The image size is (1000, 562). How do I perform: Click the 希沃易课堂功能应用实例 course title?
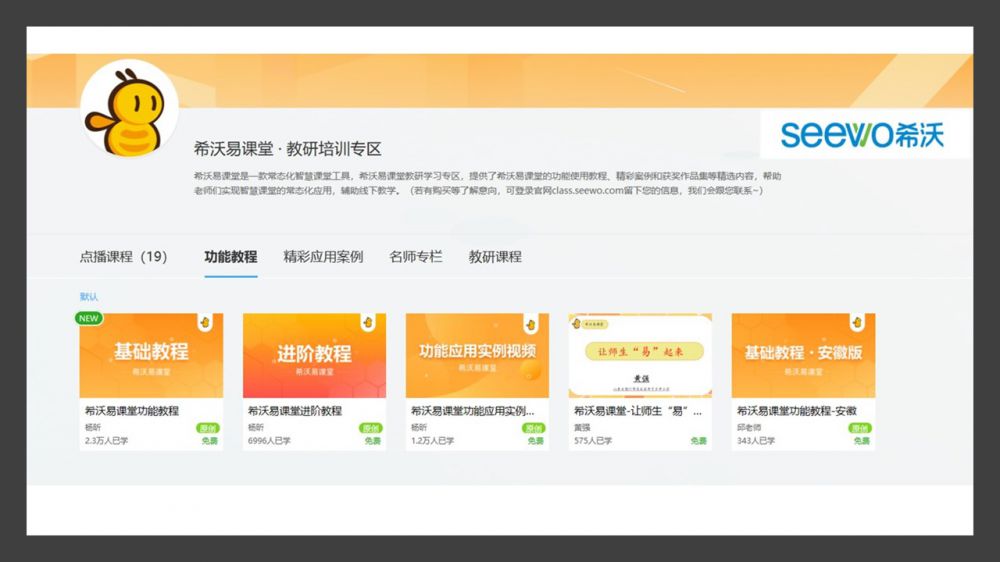coord(472,411)
